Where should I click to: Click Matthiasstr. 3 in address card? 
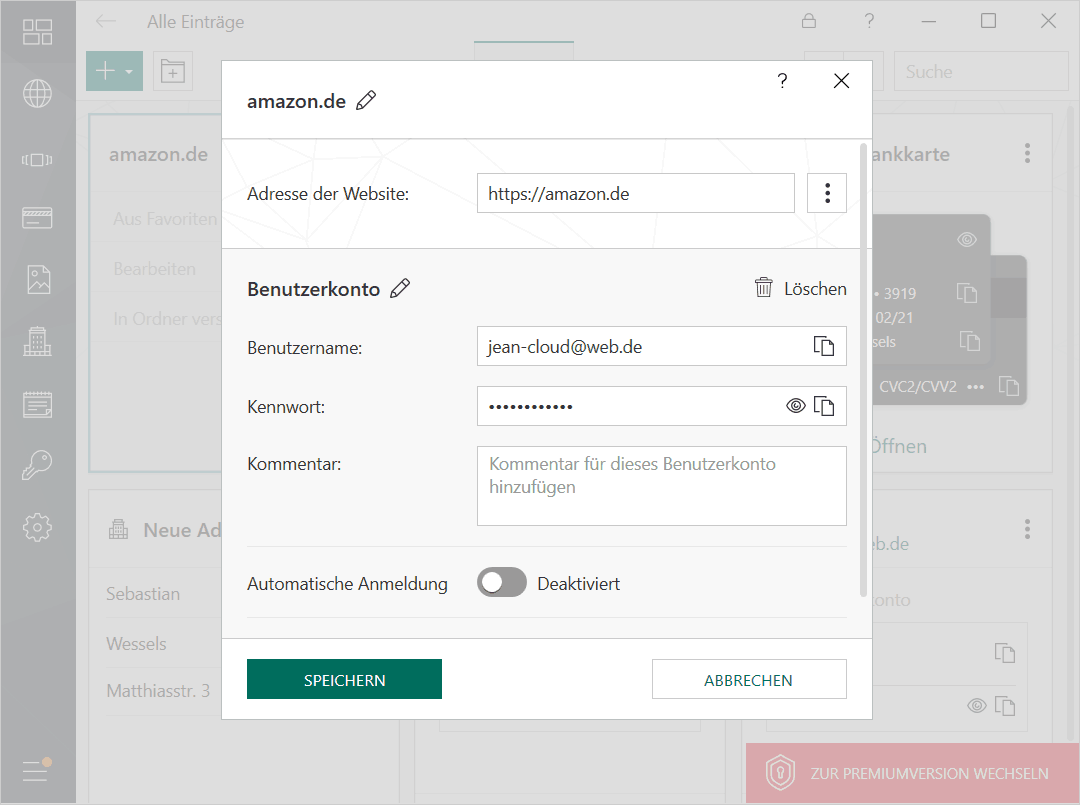point(158,691)
